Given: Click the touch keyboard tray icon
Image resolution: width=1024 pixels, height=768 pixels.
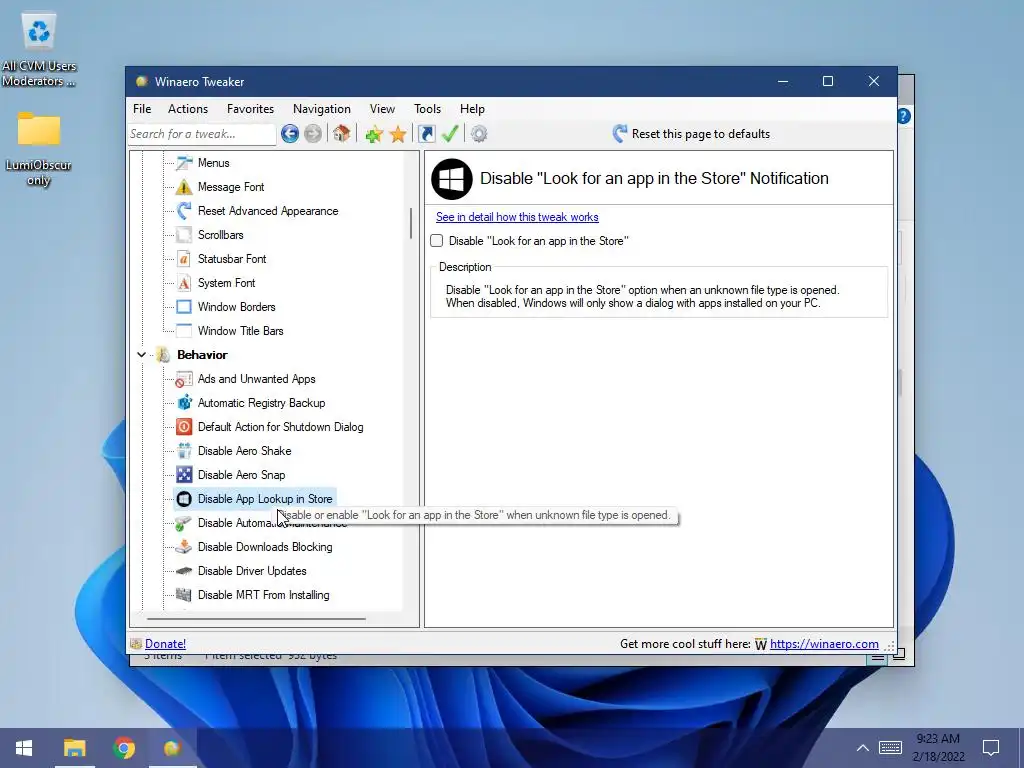Looking at the screenshot, I should pyautogui.click(x=890, y=748).
